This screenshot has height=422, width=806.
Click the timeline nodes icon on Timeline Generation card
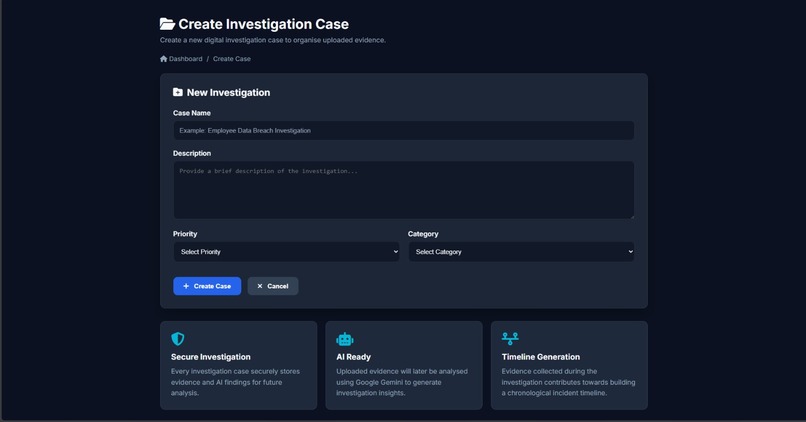510,338
